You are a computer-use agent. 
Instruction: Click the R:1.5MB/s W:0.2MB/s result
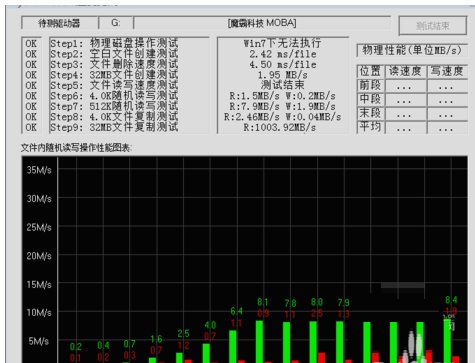(282, 96)
